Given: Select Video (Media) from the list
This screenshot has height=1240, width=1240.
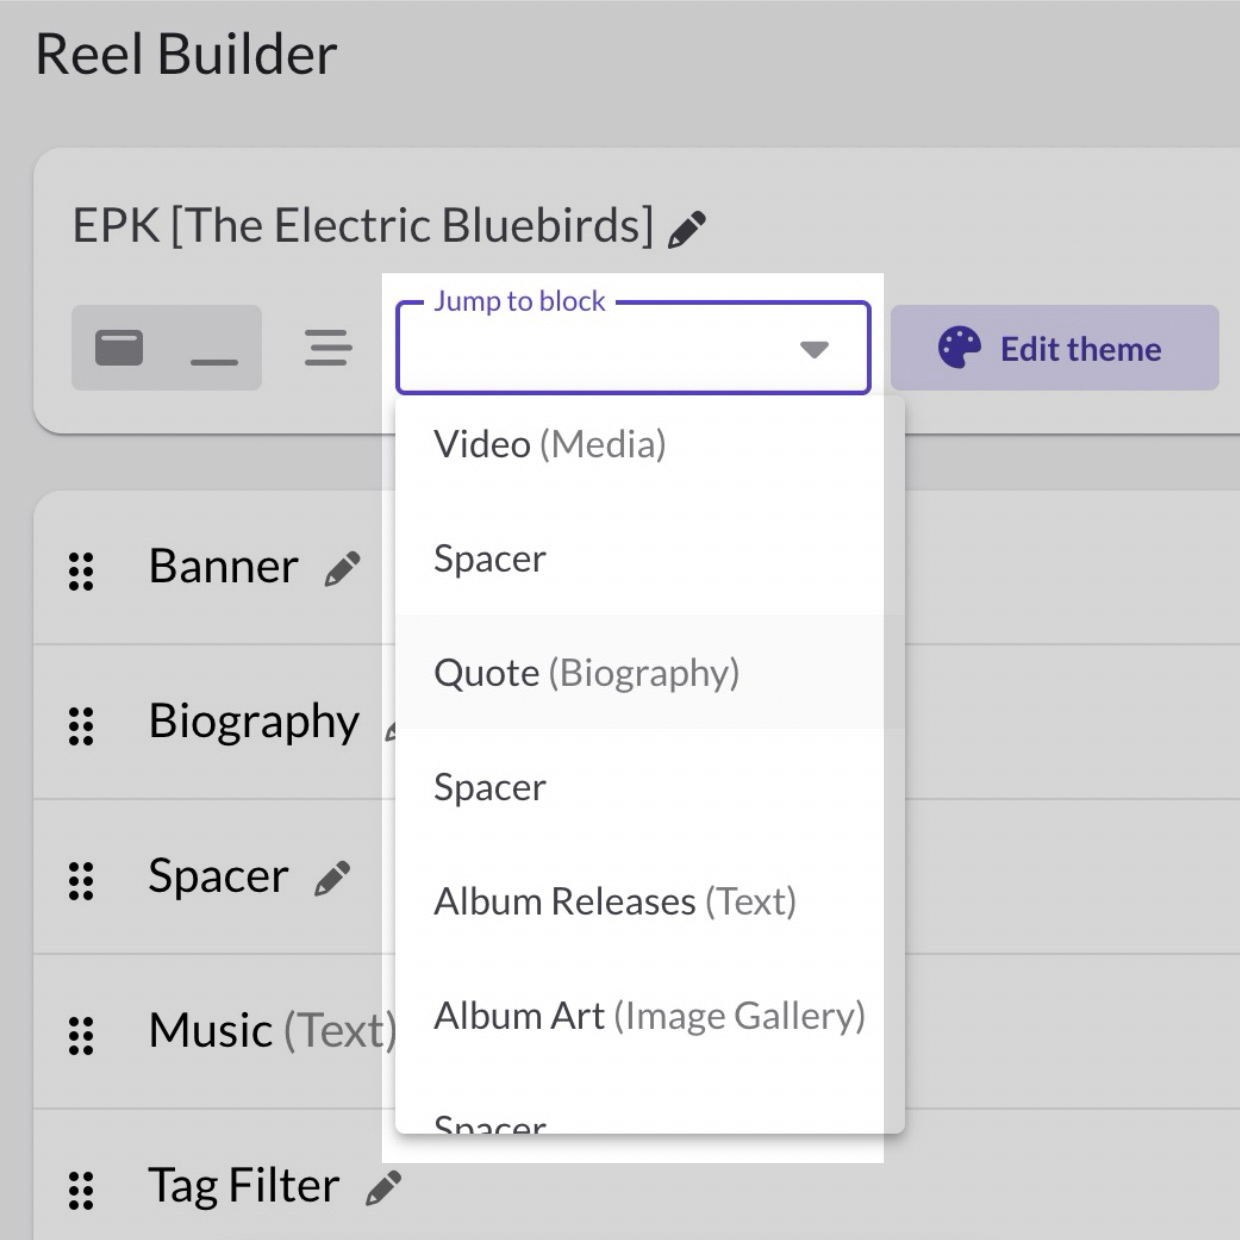Looking at the screenshot, I should [550, 444].
